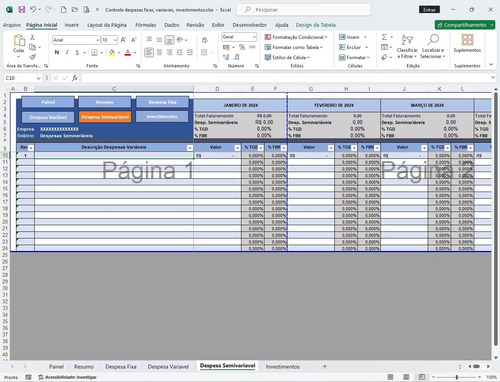Viewport: 500px width, 382px height.
Task: Apply percent style format
Action: tap(242, 47)
